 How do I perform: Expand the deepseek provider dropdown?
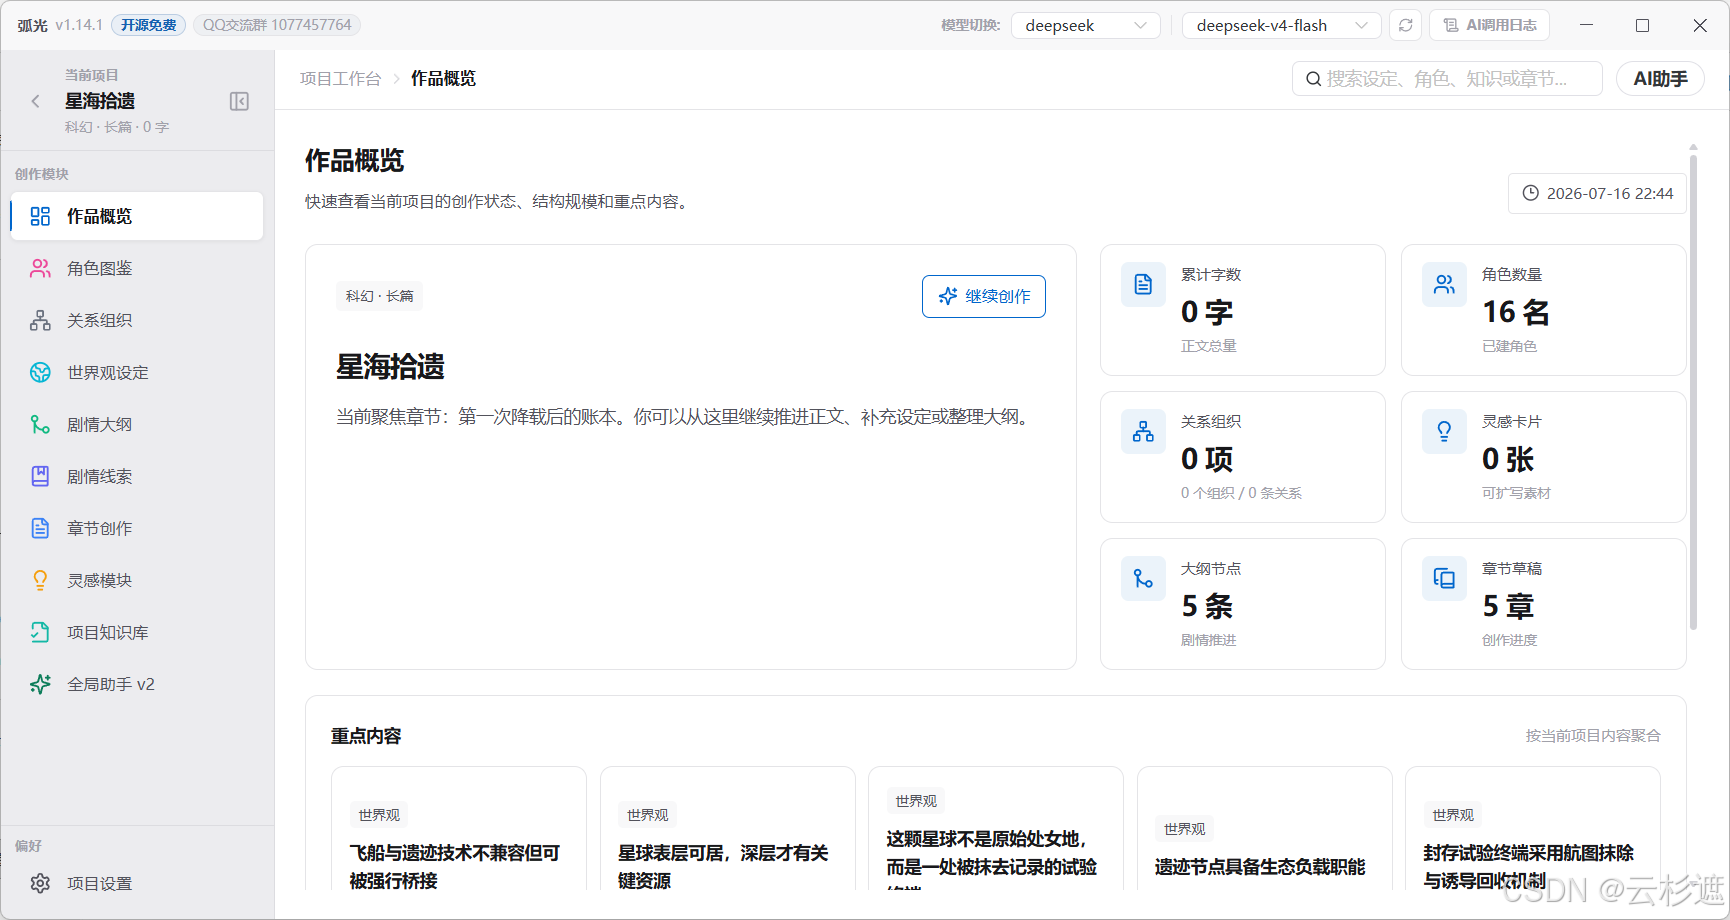(x=1085, y=25)
